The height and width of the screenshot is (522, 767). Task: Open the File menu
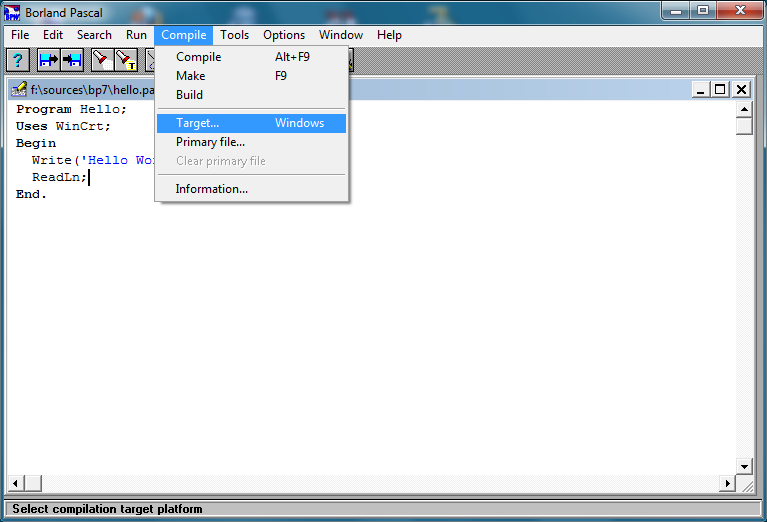point(20,35)
